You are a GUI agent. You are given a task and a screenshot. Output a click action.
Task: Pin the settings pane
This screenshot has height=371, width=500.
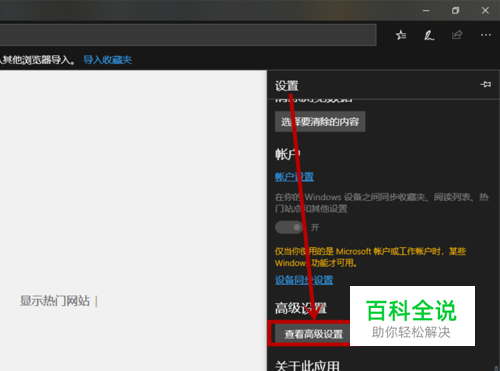[x=485, y=84]
